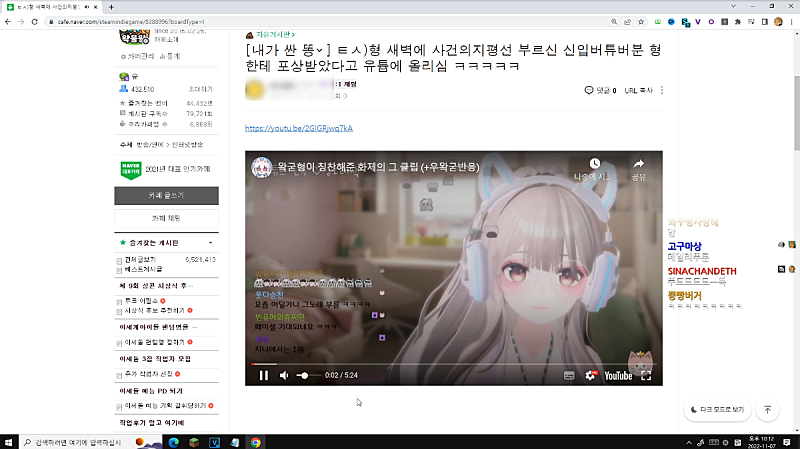Image resolution: width=800 pixels, height=449 pixels.
Task: Click the 게시판 구독 row
Action: pyautogui.click(x=166, y=113)
